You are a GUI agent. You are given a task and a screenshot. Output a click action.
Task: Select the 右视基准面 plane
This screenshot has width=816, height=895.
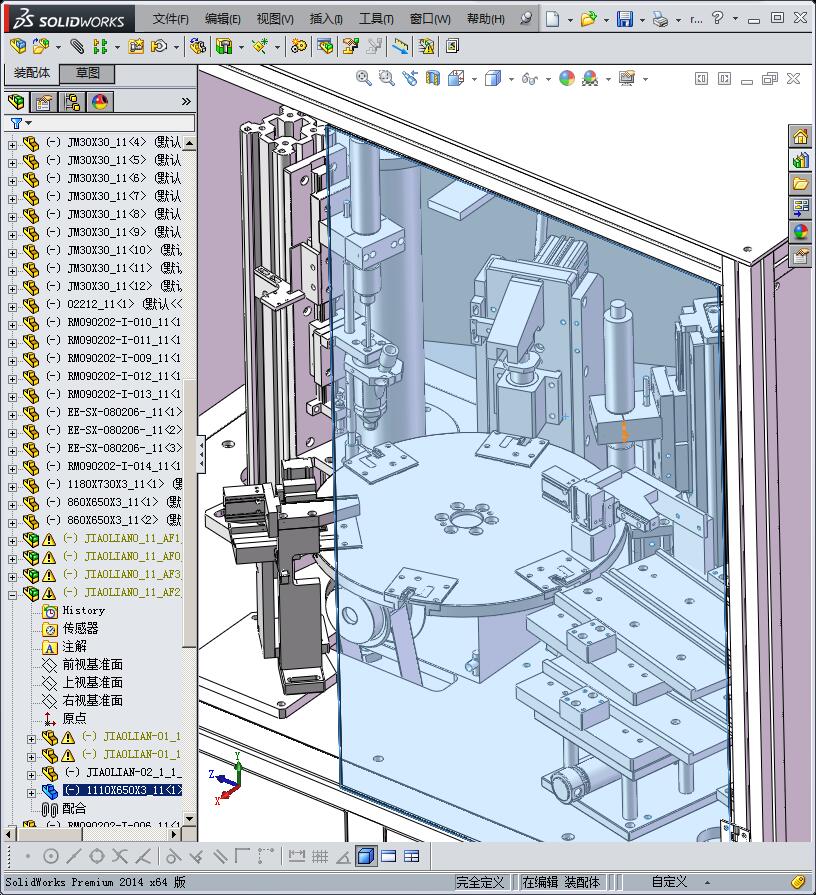pos(92,700)
